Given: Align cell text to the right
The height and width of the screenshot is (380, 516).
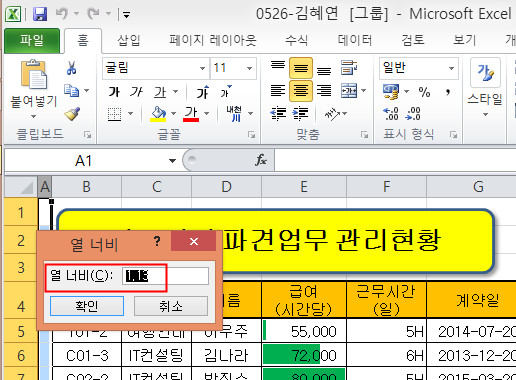Looking at the screenshot, I should [324, 91].
